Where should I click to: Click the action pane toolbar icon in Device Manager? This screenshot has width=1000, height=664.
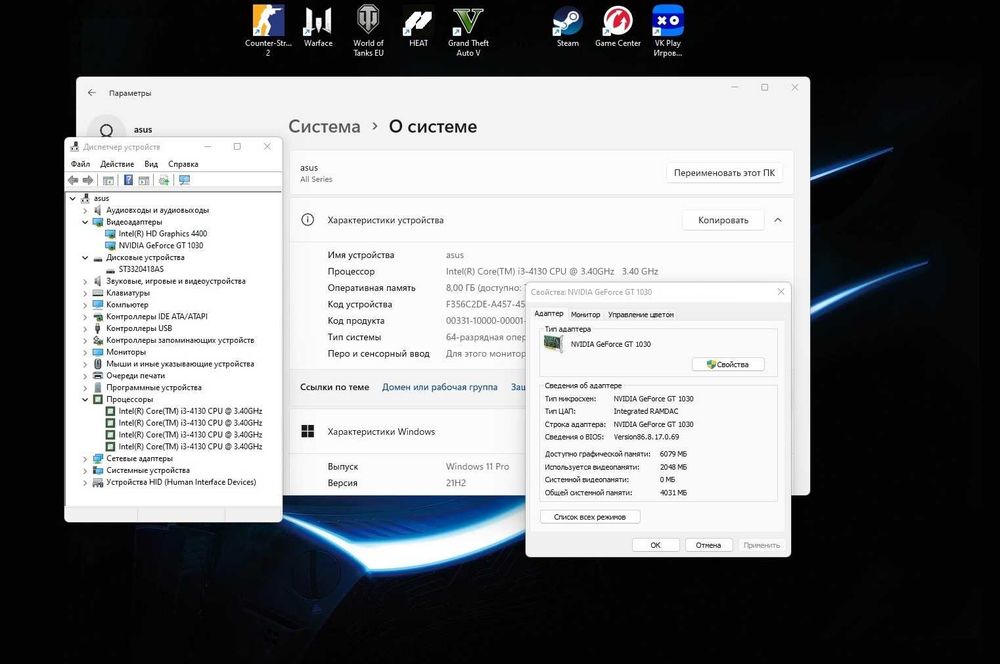144,181
